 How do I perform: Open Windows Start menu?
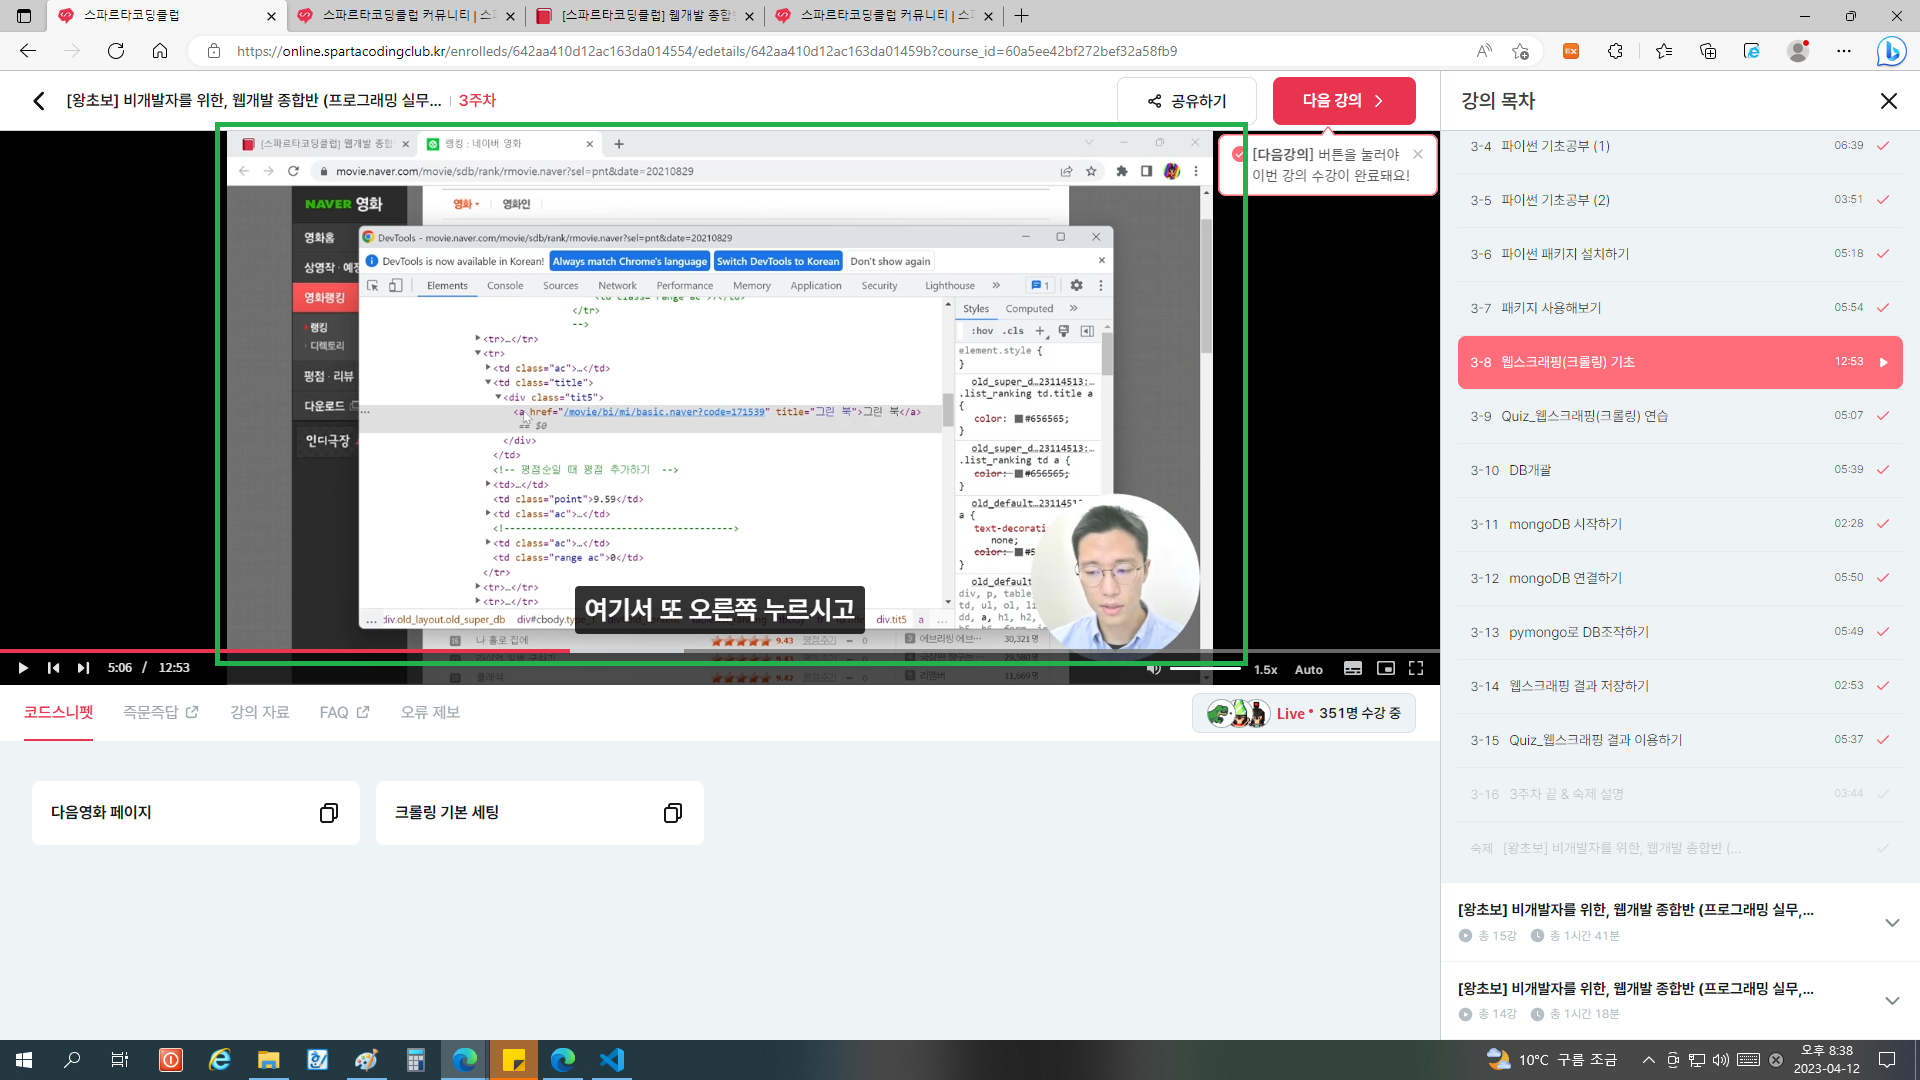coord(24,1060)
